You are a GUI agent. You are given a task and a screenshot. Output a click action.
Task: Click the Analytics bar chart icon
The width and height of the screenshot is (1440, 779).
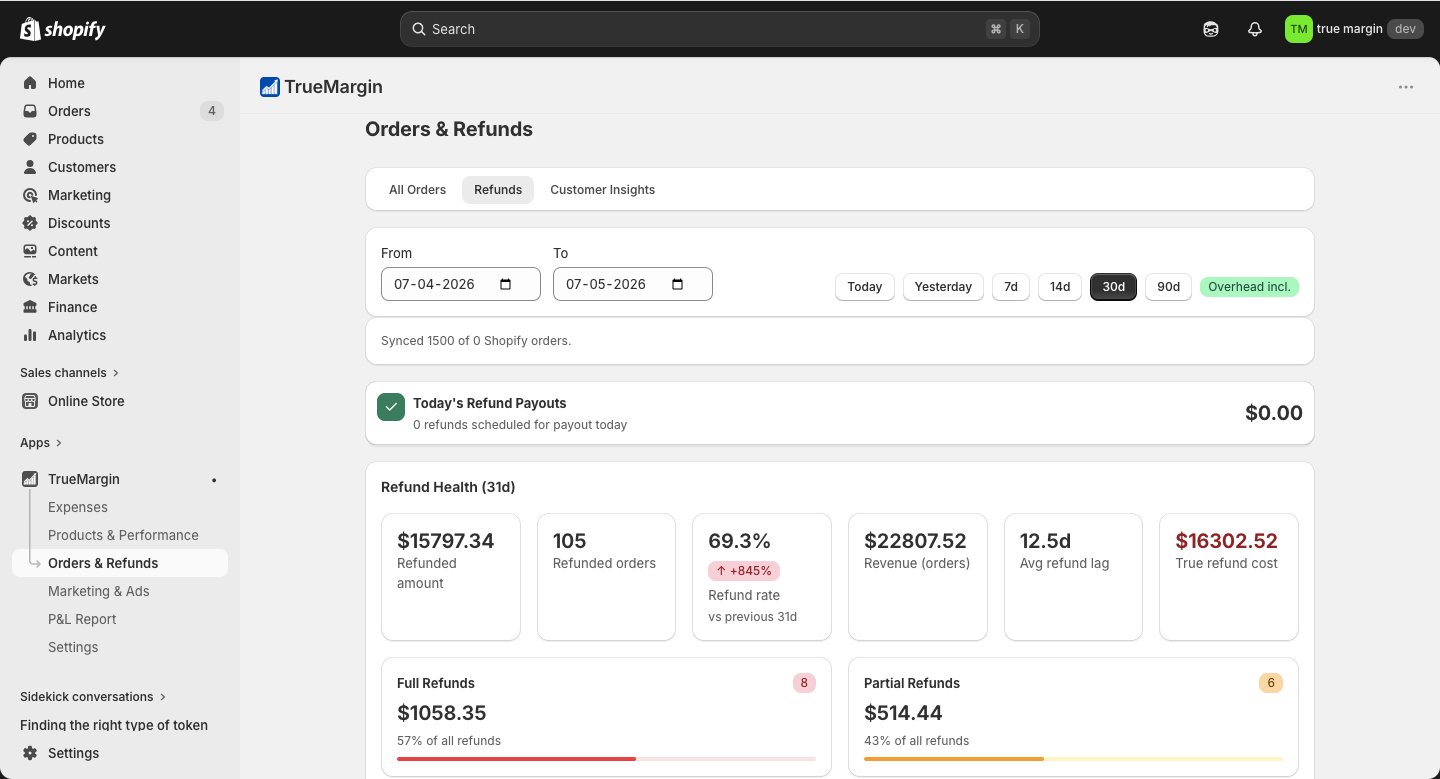coord(30,335)
